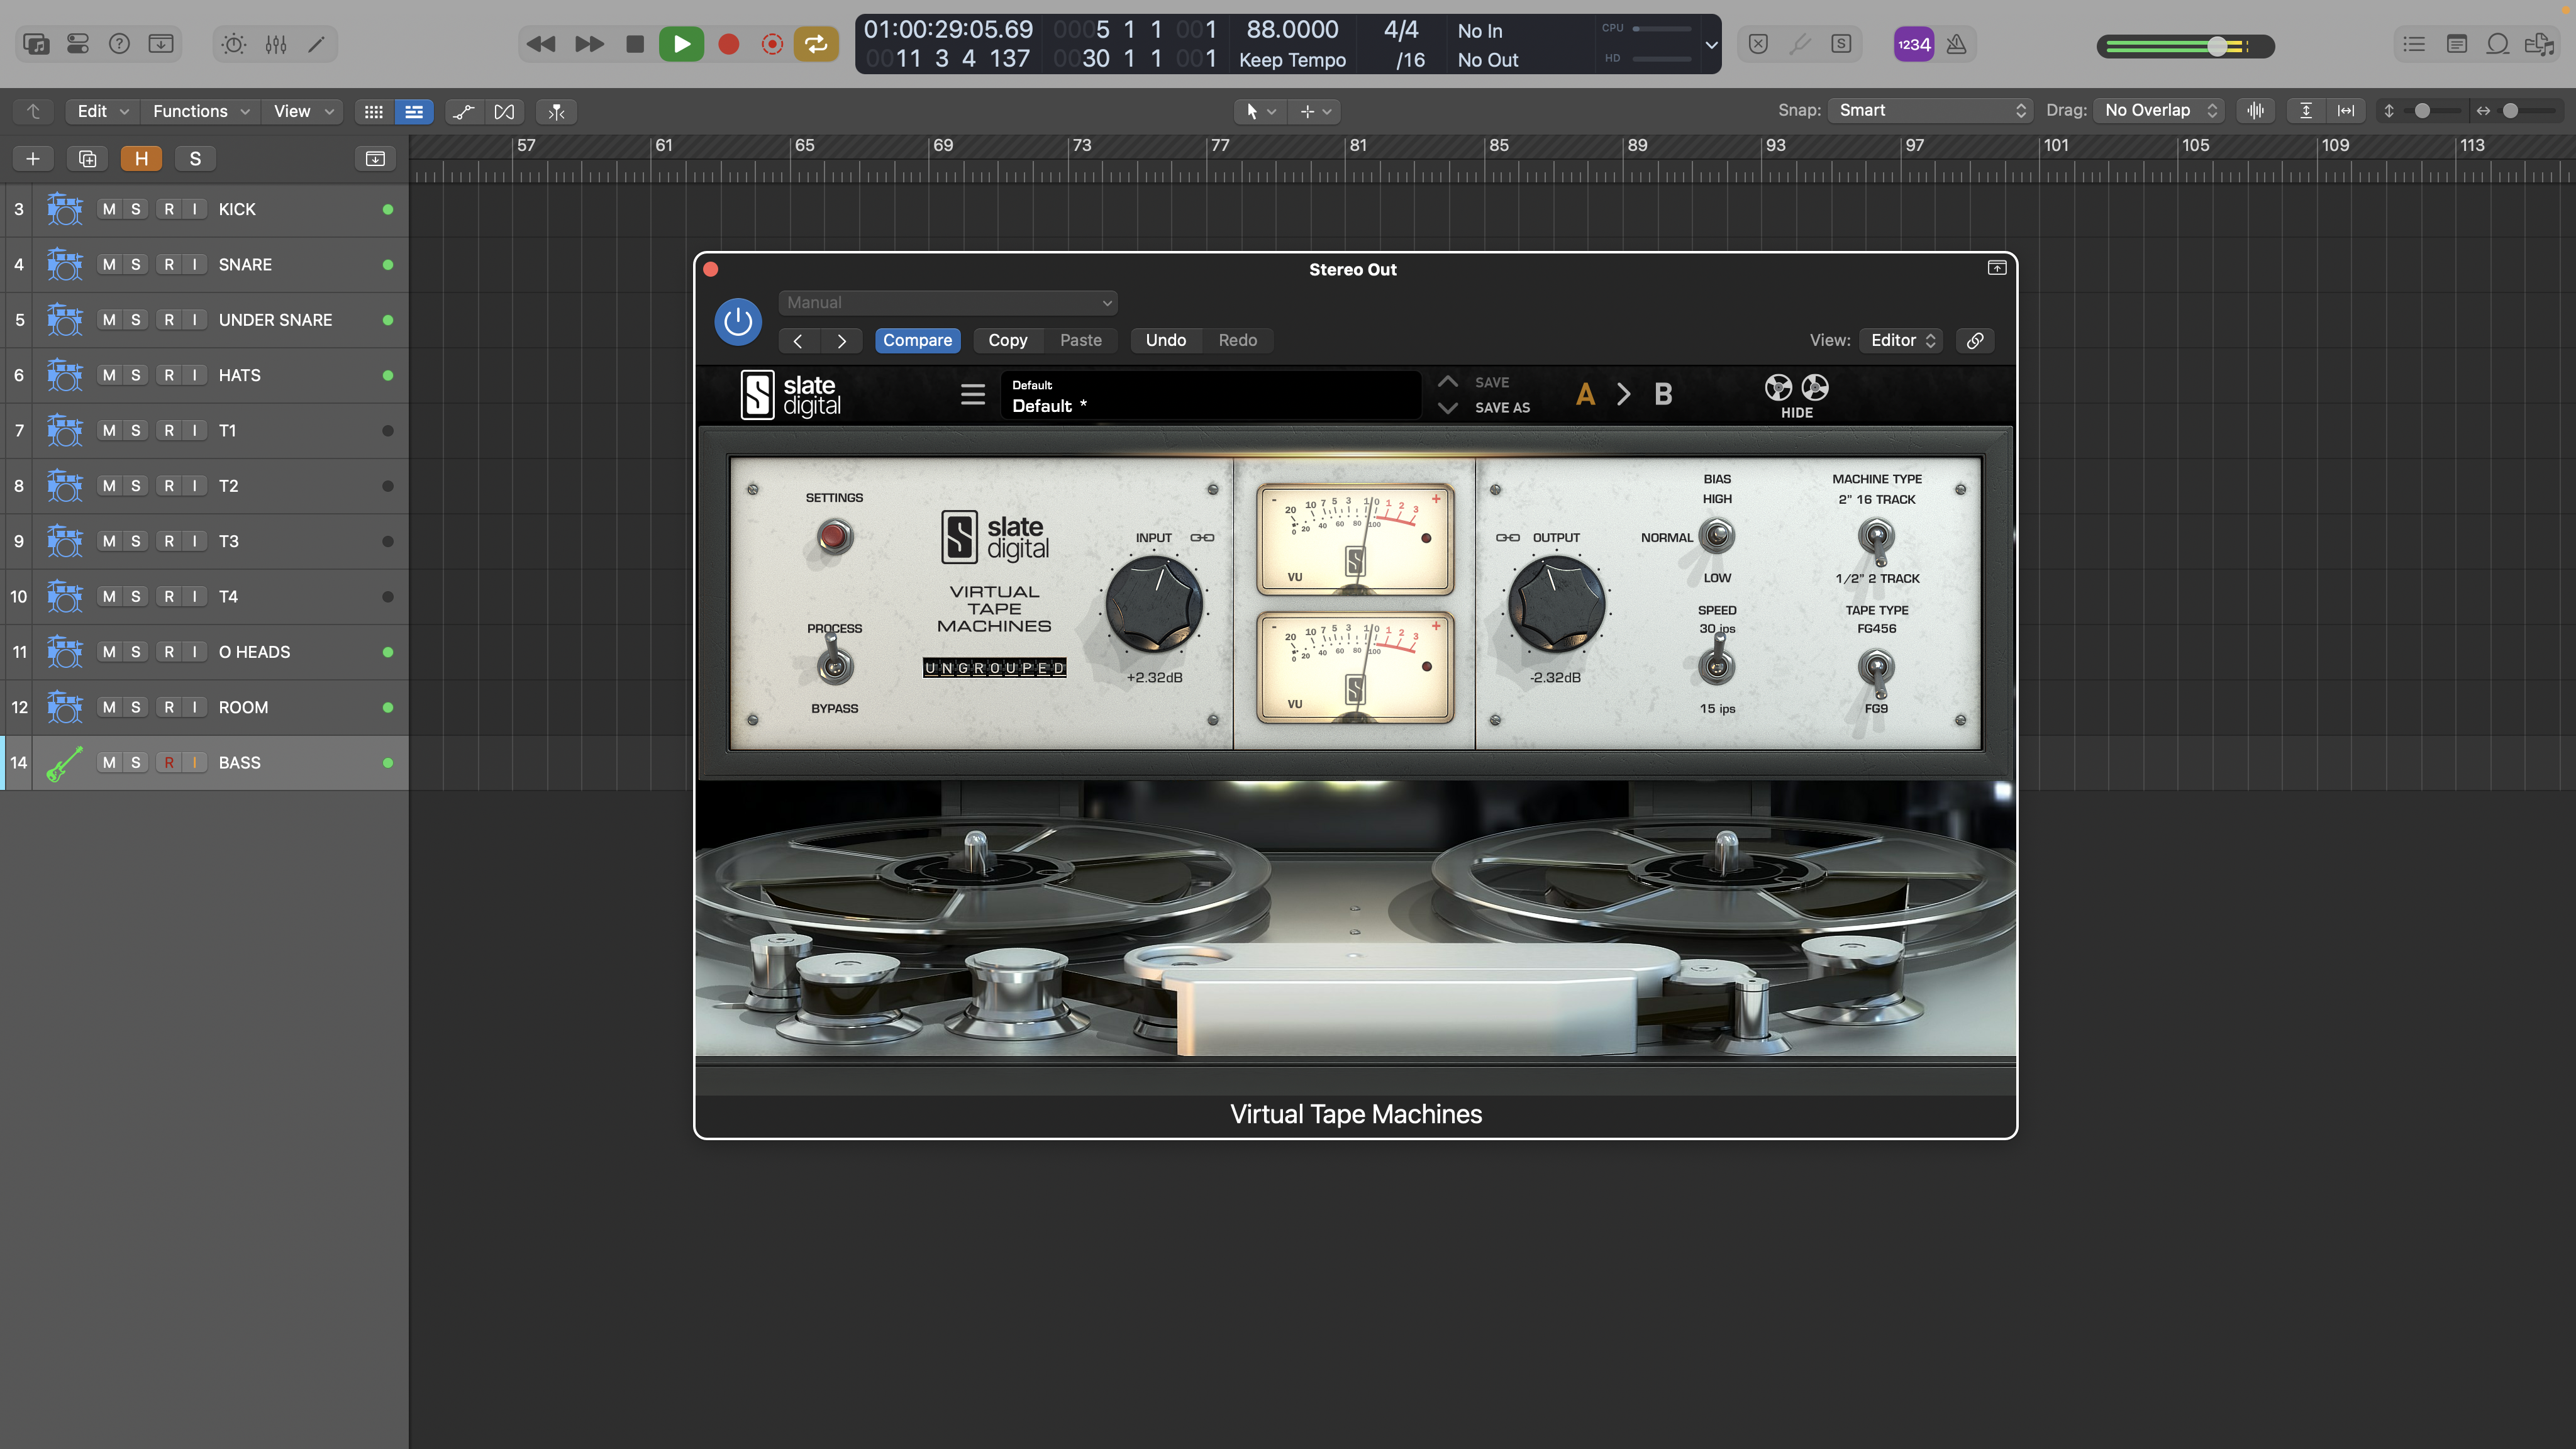Toggle the Metronome icon
Viewport: 2576px width, 1449px height.
(x=1957, y=44)
